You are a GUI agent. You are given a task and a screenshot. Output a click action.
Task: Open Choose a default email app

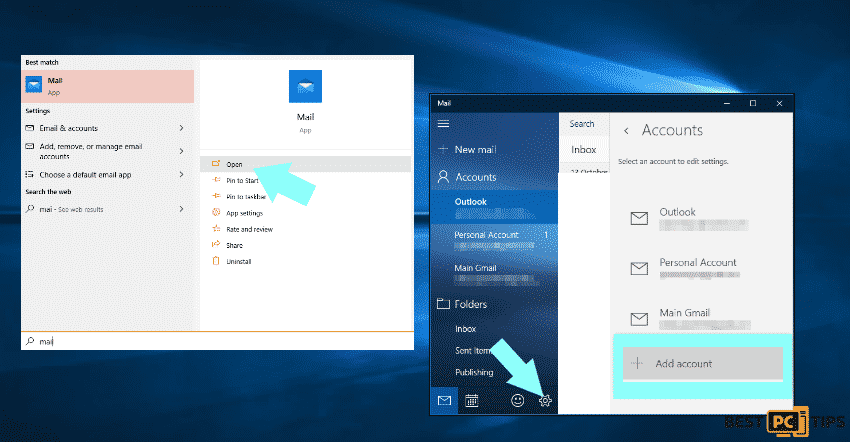(85, 175)
